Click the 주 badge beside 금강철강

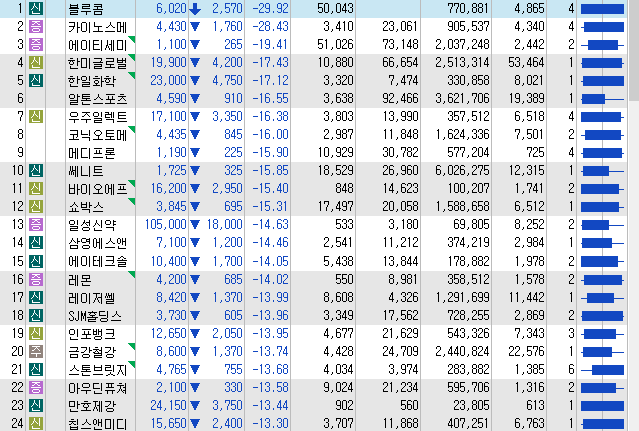[x=36, y=351]
